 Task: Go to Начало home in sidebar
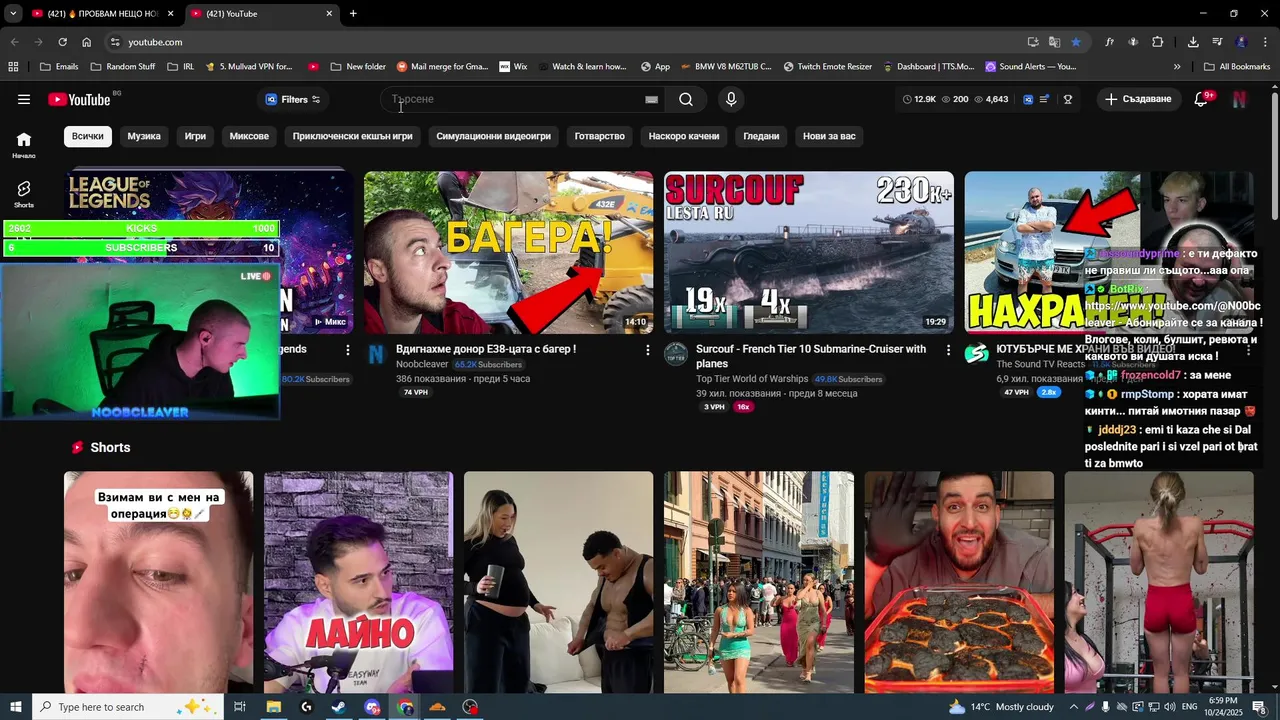[24, 145]
